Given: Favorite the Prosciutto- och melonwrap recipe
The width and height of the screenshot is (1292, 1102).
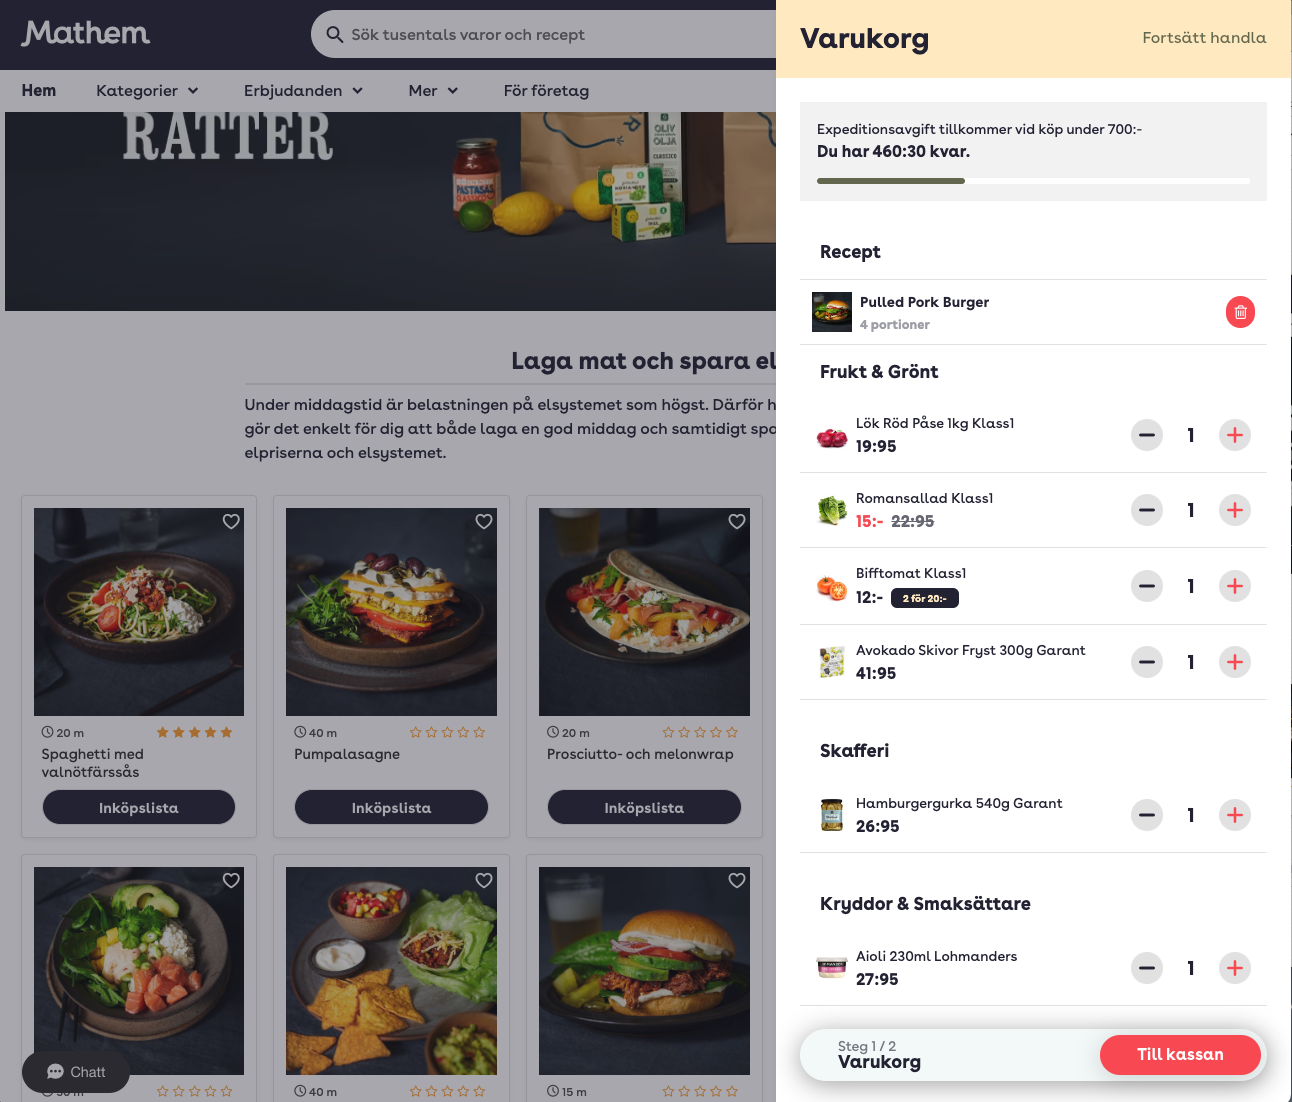Looking at the screenshot, I should click(737, 521).
